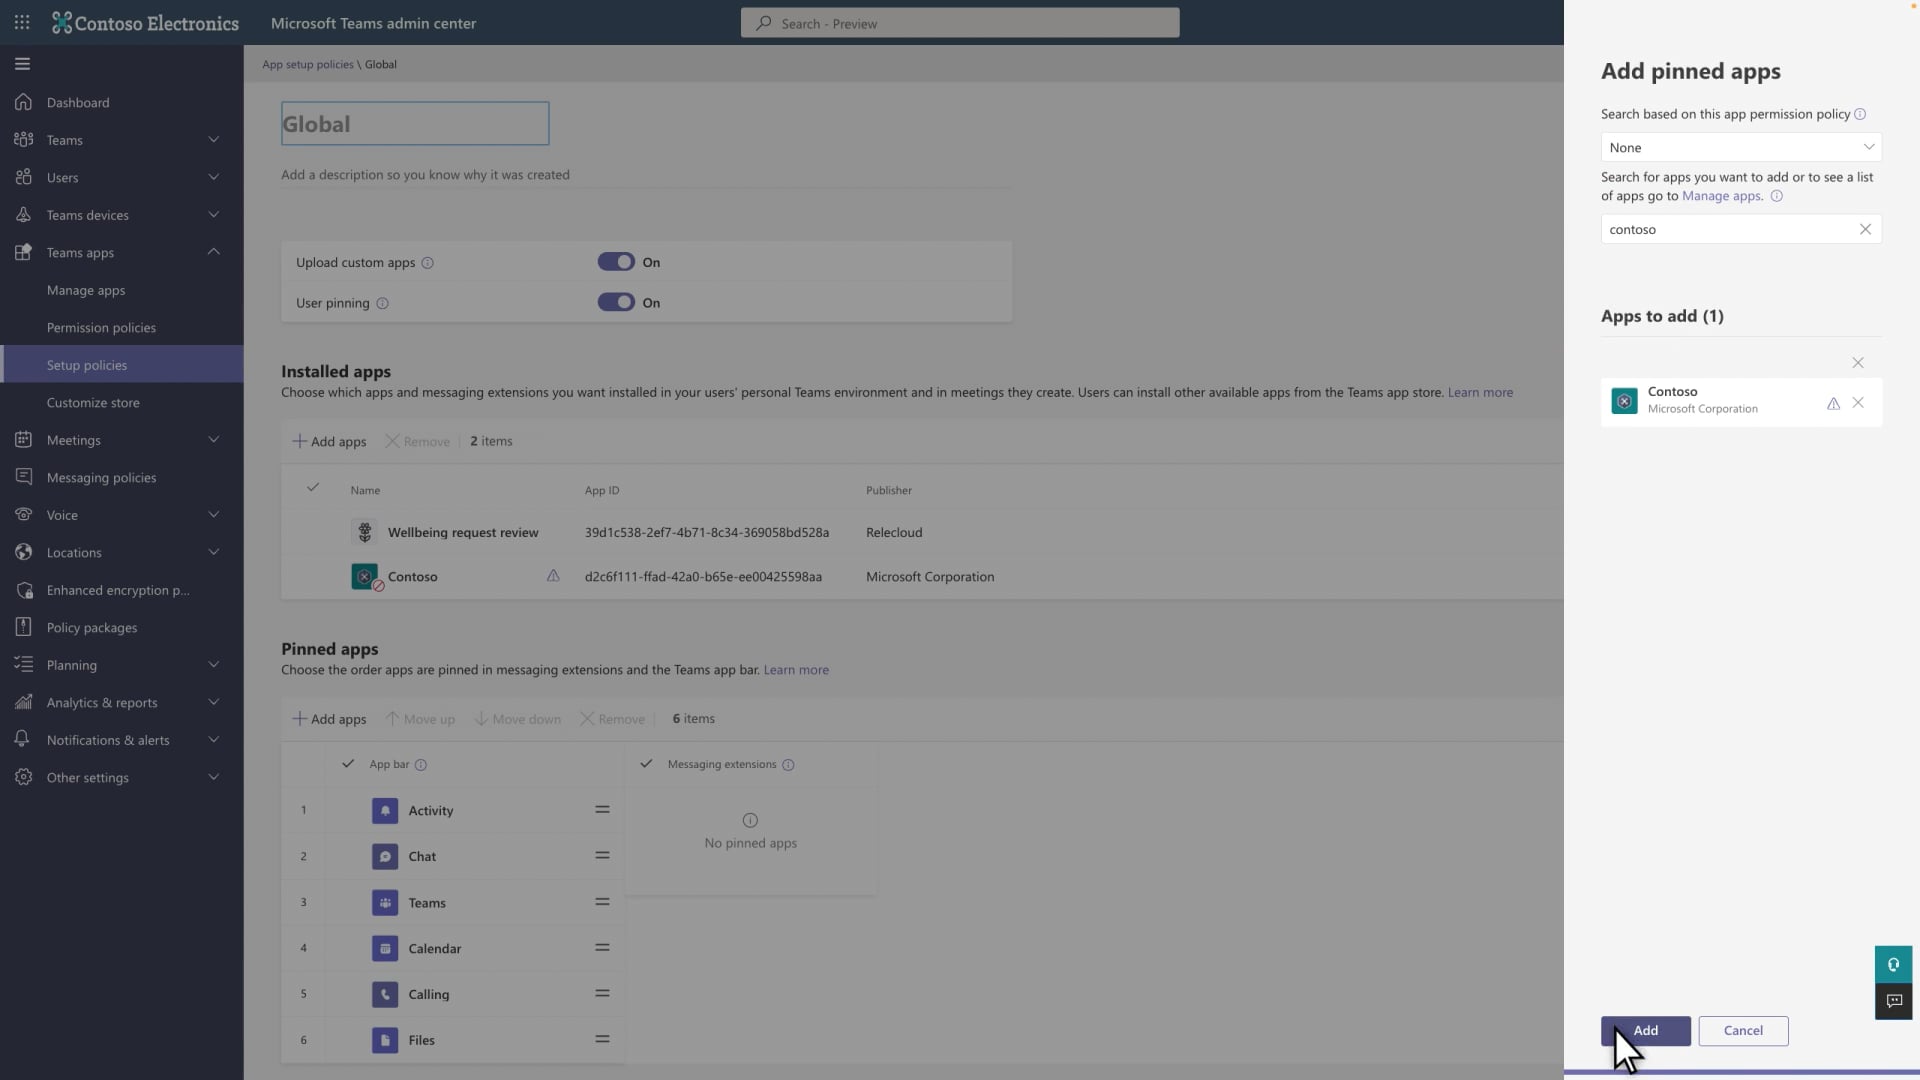Click the Notifications & alerts bell icon
This screenshot has width=1920, height=1080.
tap(22, 739)
